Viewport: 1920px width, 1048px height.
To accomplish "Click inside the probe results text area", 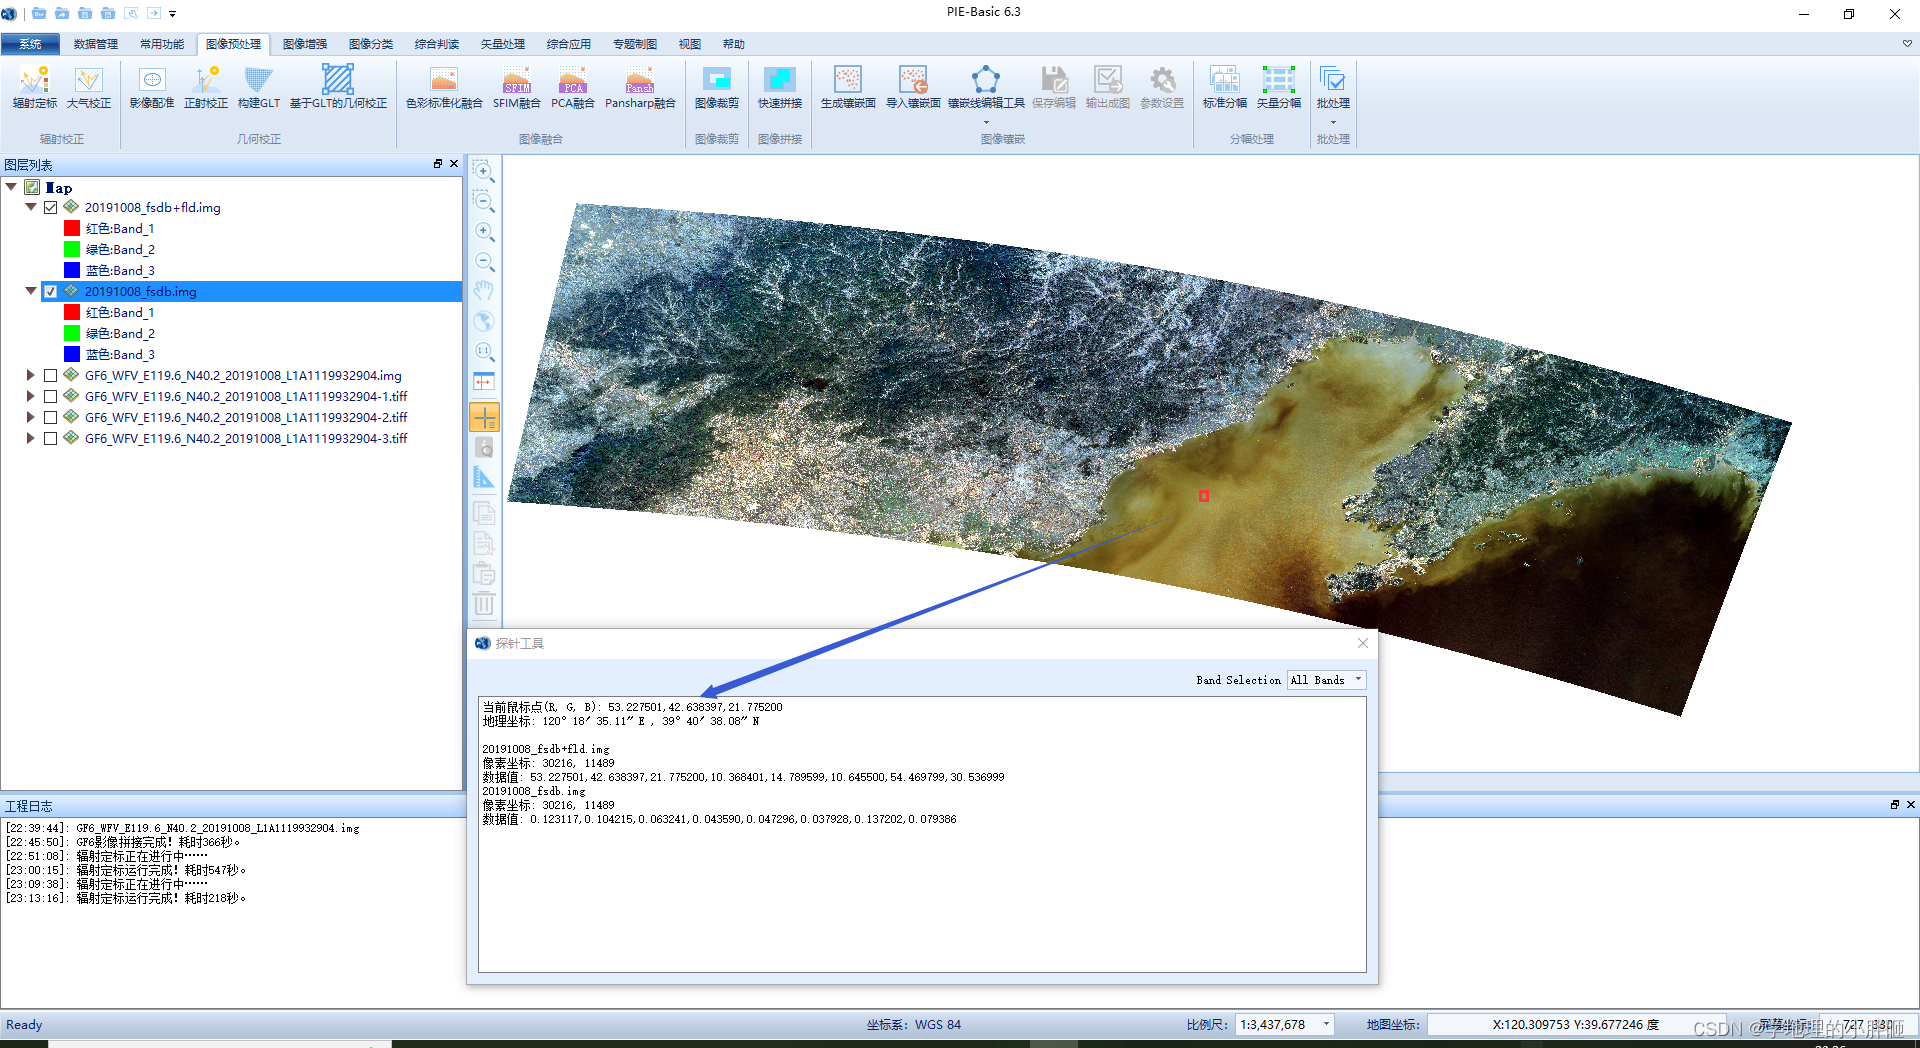I will click(x=922, y=834).
